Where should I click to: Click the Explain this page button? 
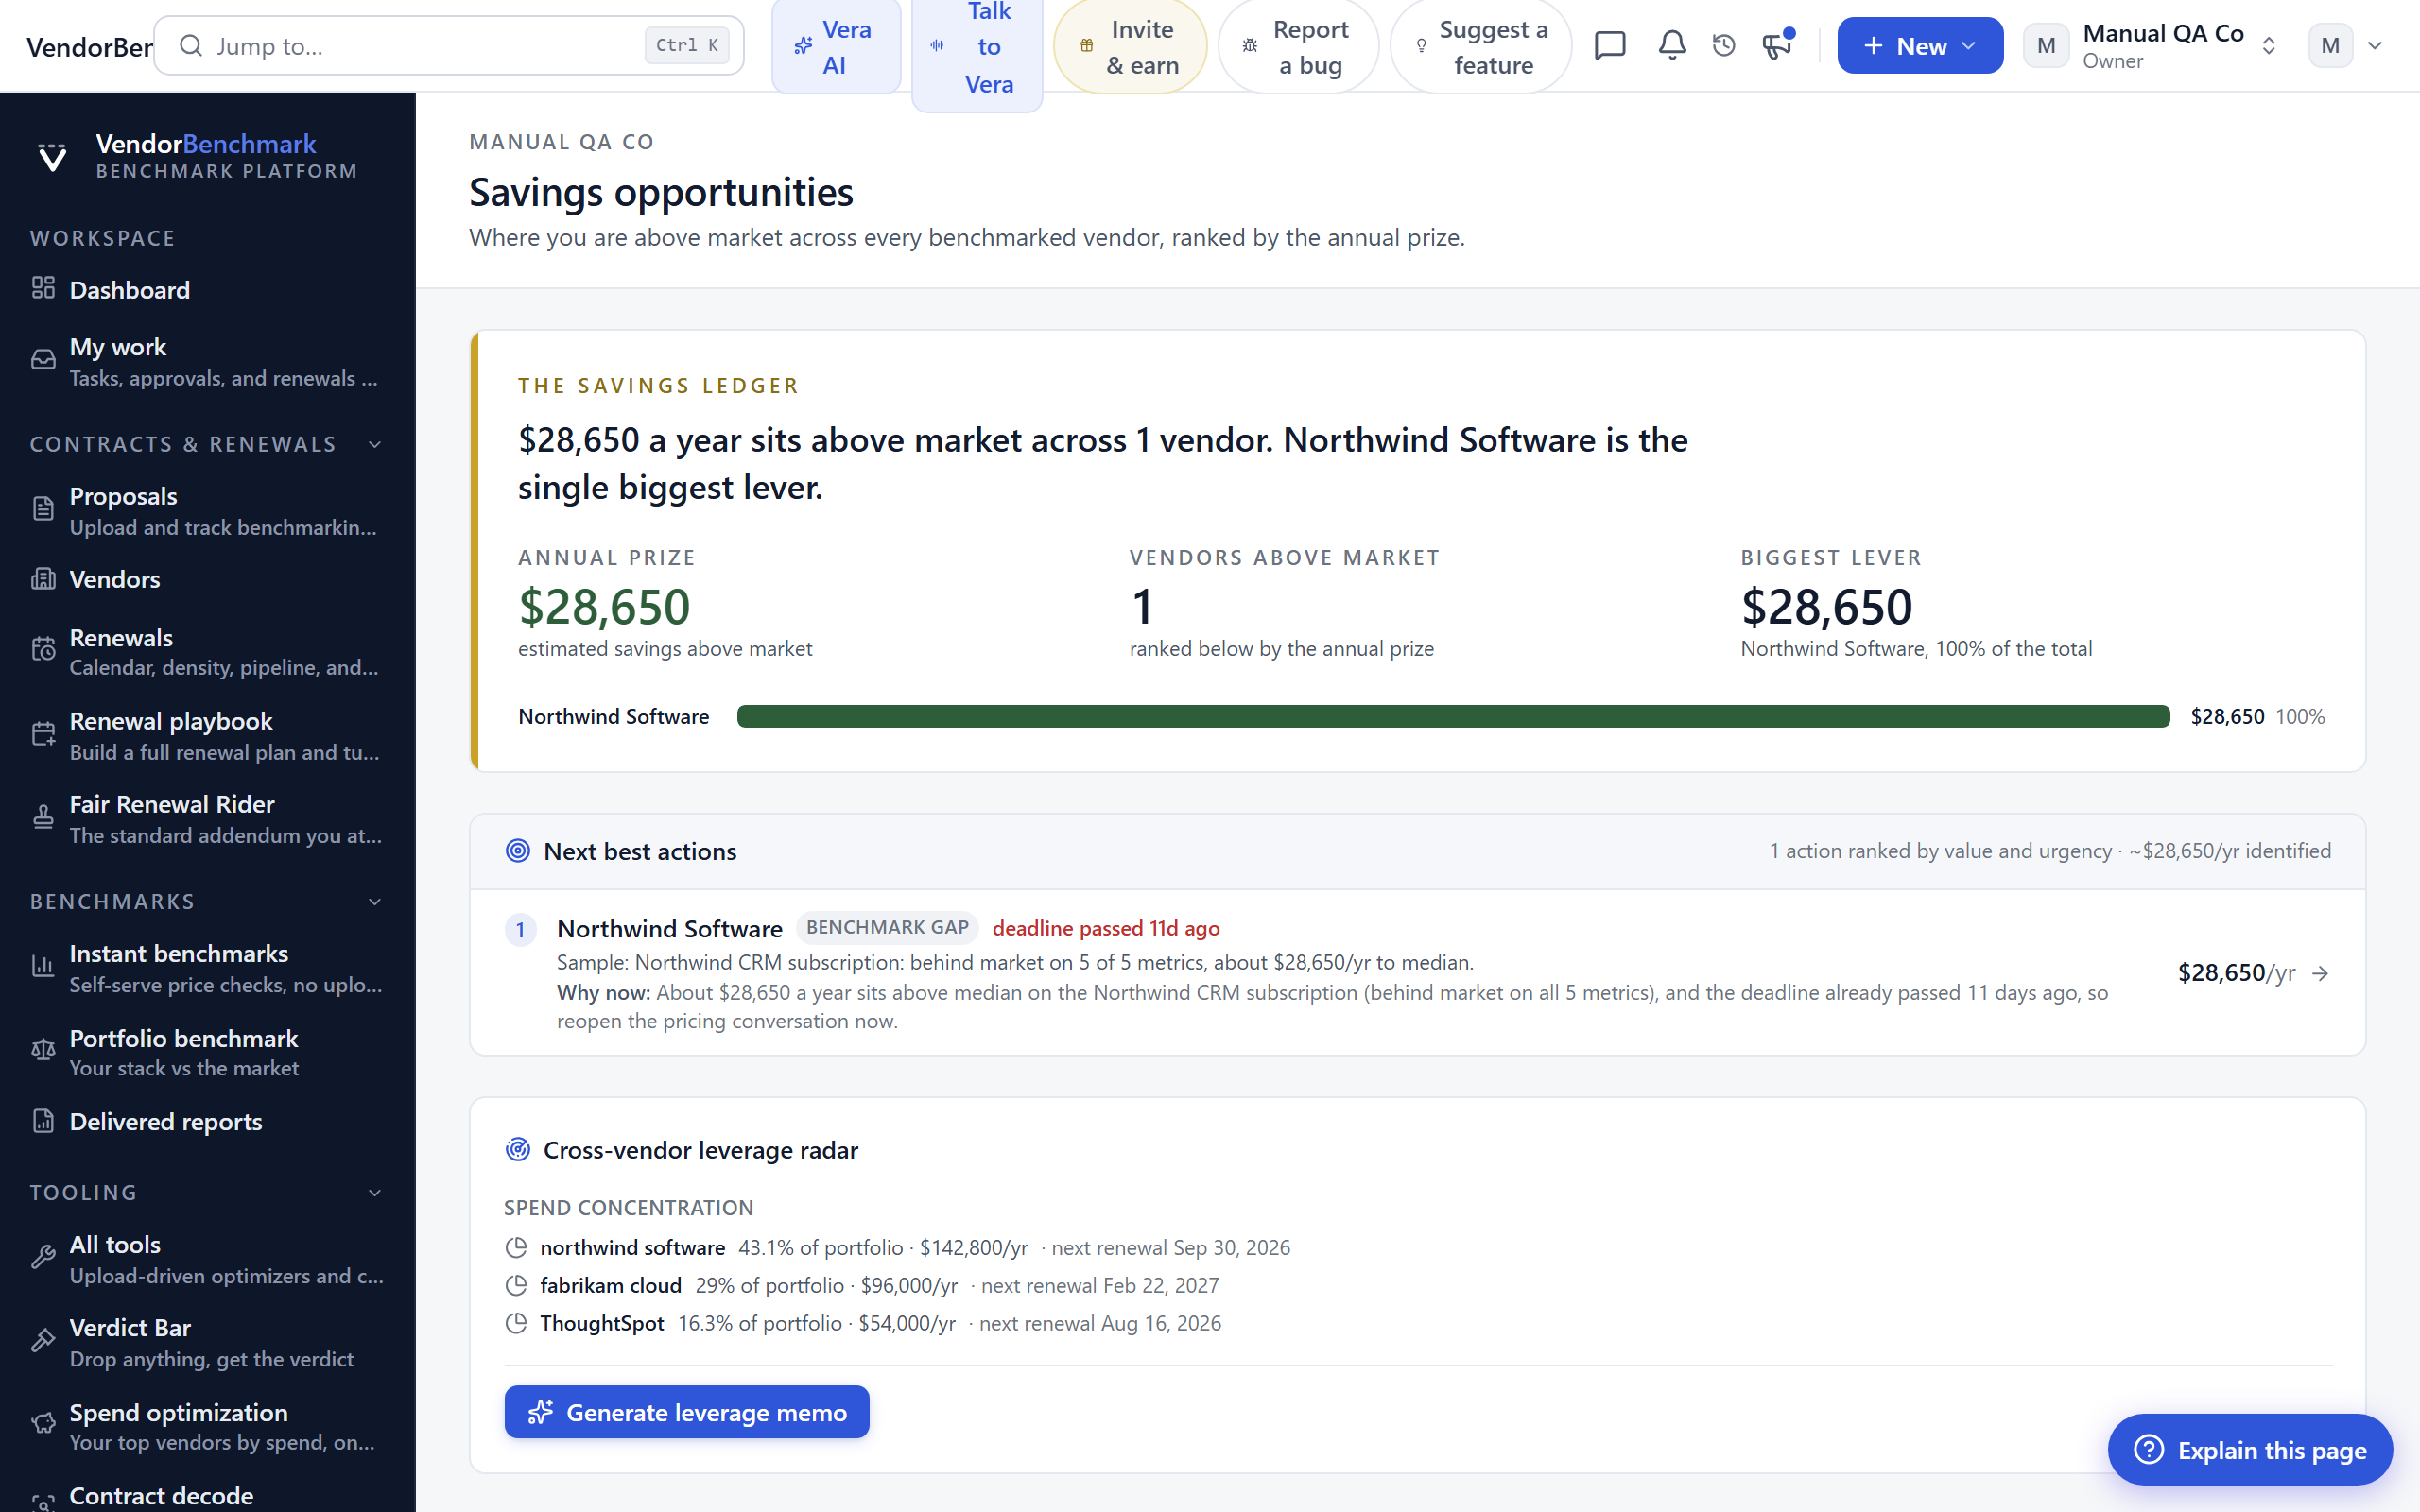2250,1449
